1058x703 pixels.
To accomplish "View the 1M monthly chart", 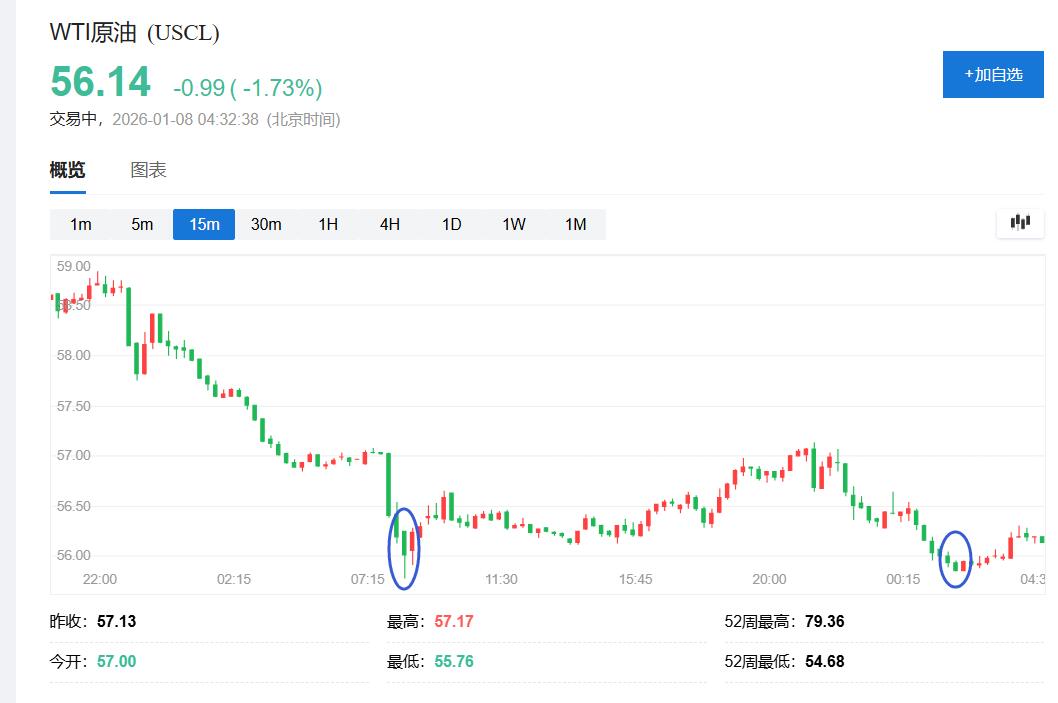I will 575,224.
